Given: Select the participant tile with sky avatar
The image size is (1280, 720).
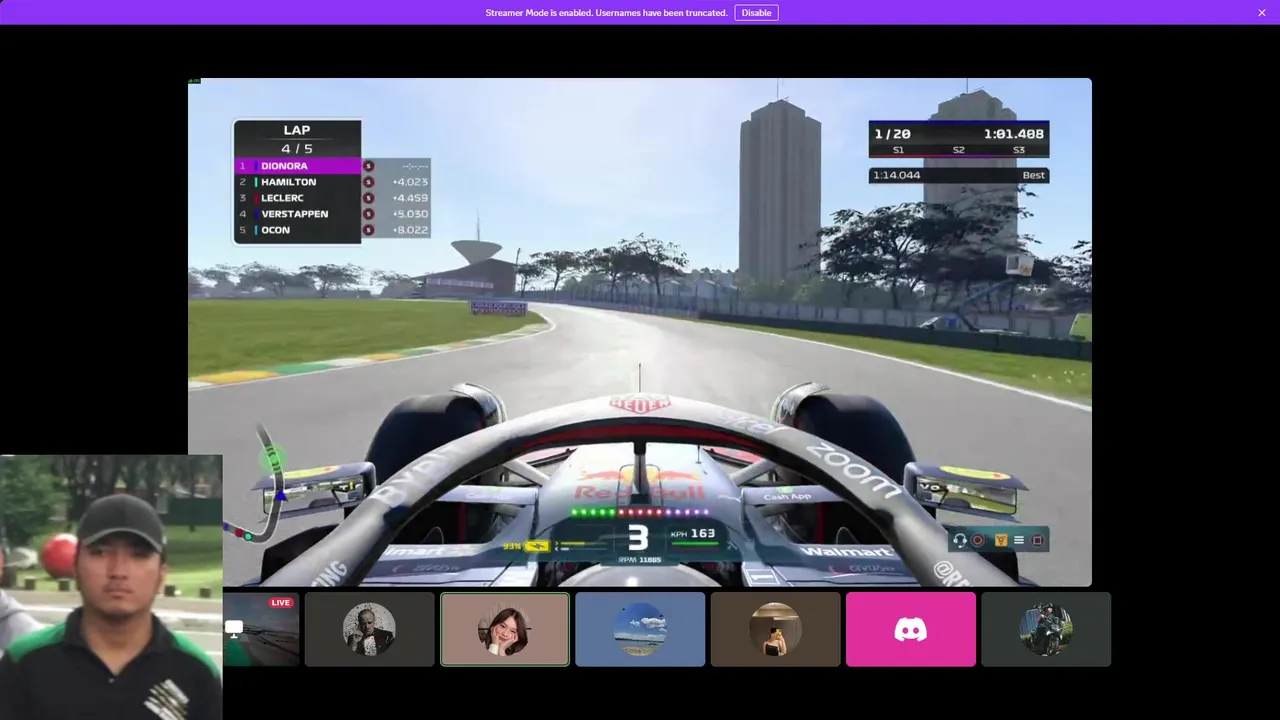Looking at the screenshot, I should pos(640,629).
